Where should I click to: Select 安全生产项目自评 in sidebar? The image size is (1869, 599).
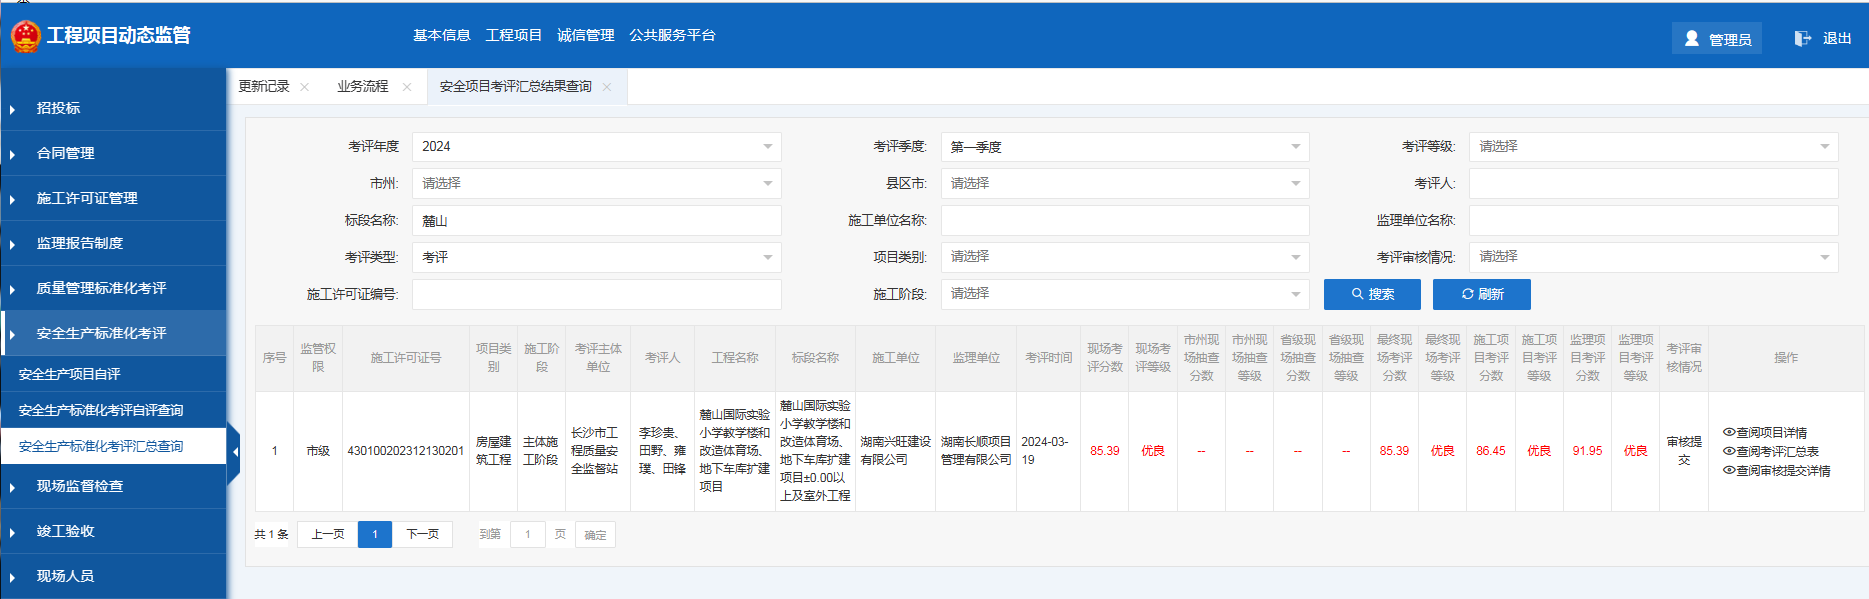coord(70,374)
